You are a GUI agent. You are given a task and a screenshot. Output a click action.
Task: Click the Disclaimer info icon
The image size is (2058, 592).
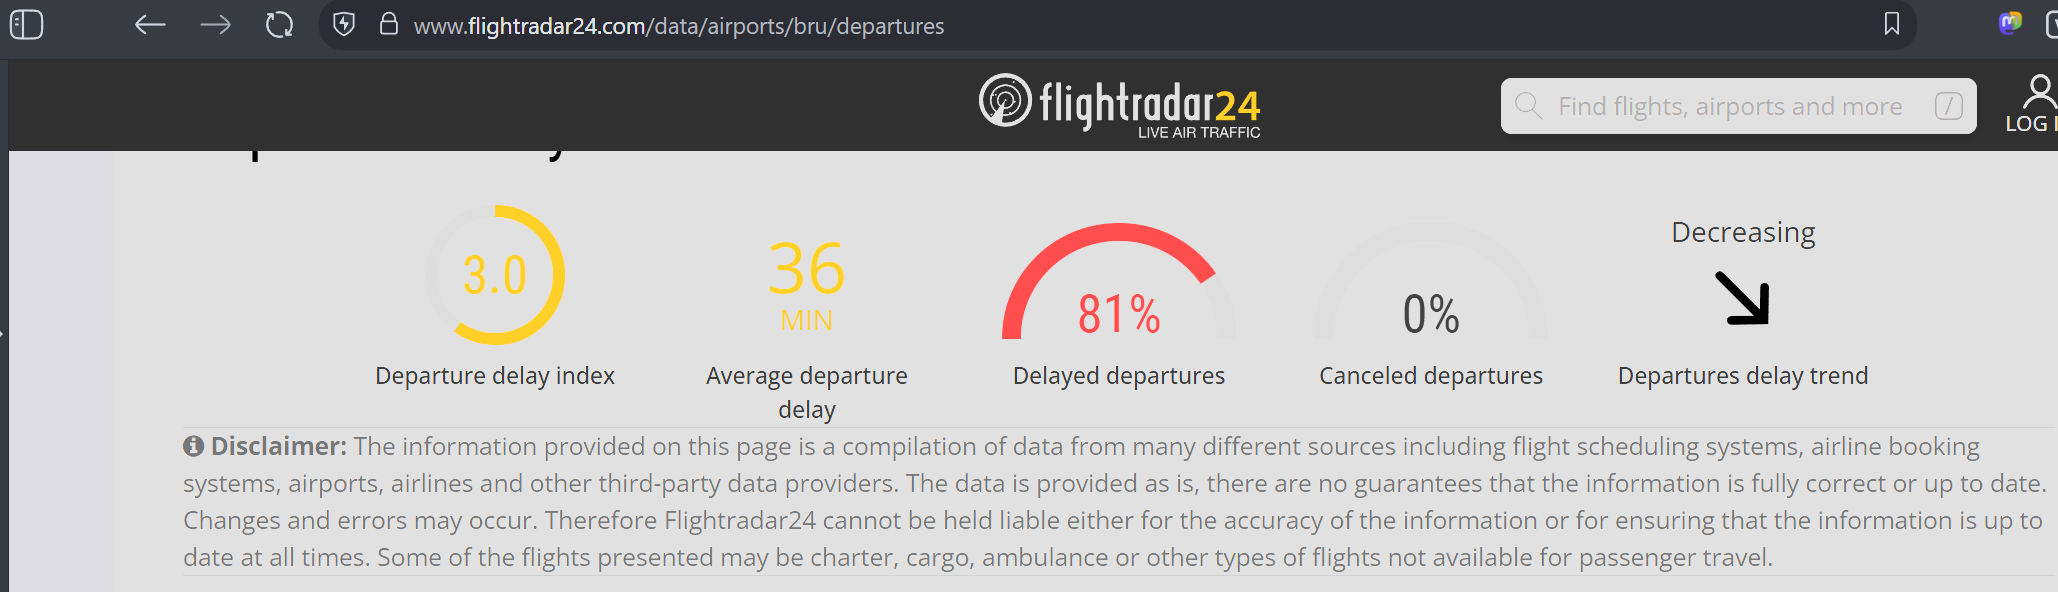[193, 446]
